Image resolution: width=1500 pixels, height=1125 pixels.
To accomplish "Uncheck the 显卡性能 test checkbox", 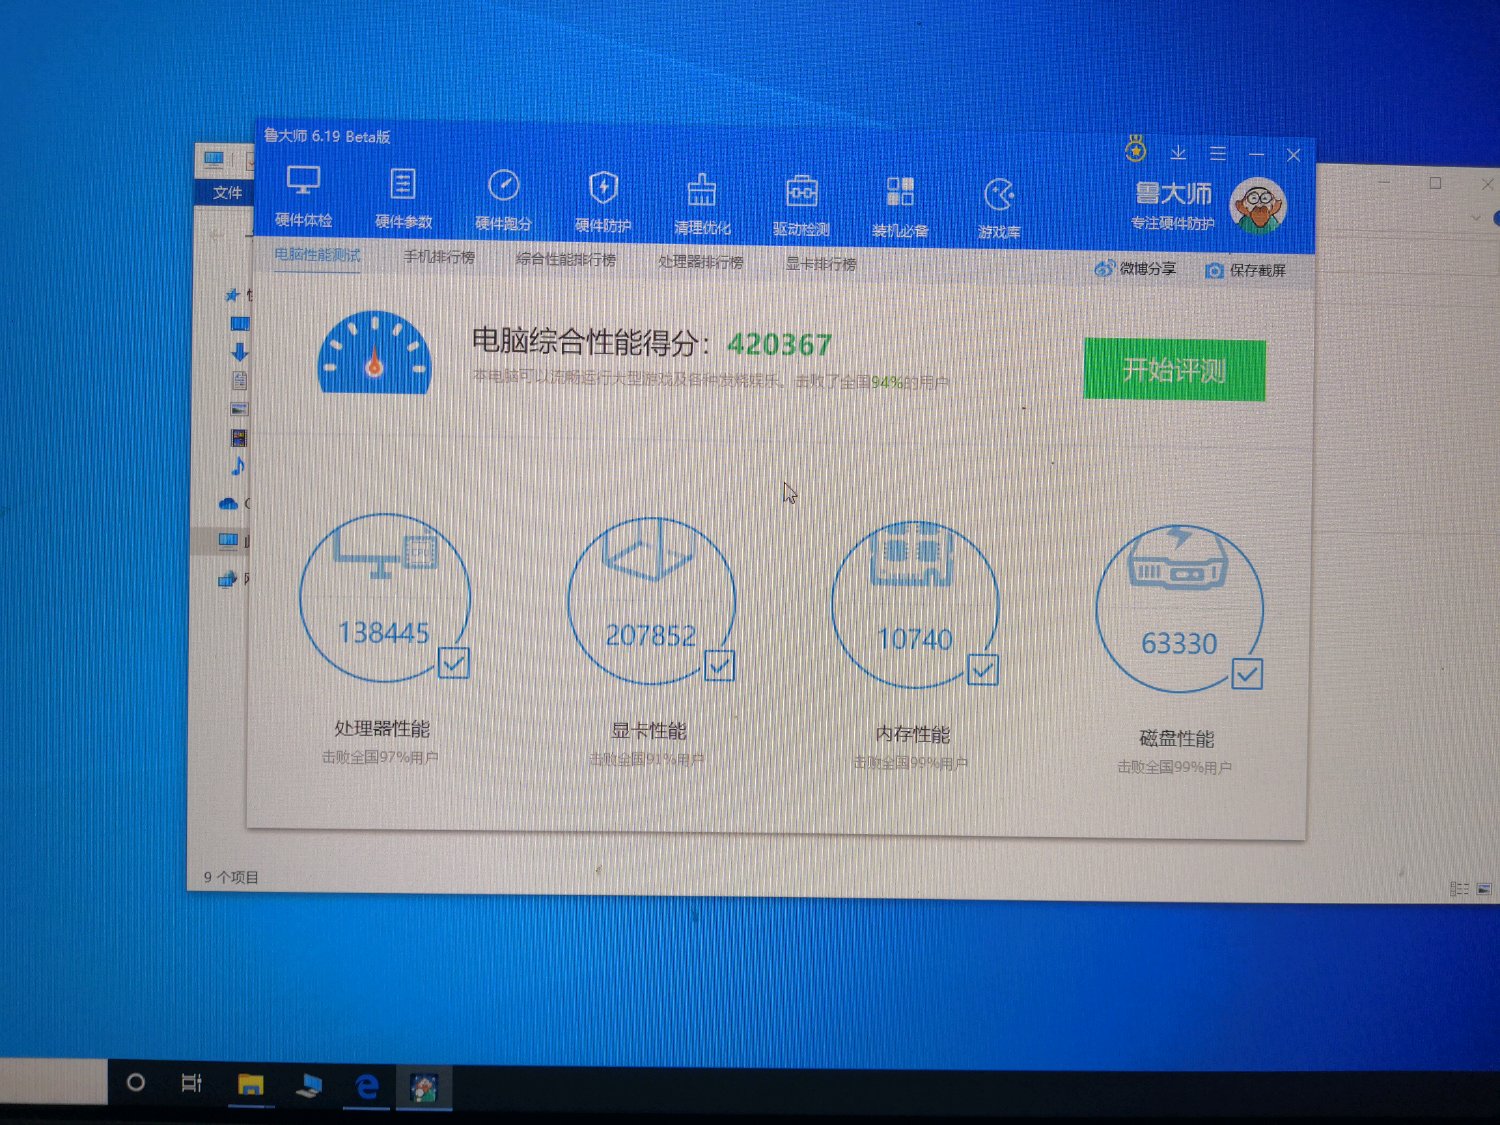I will (719, 666).
